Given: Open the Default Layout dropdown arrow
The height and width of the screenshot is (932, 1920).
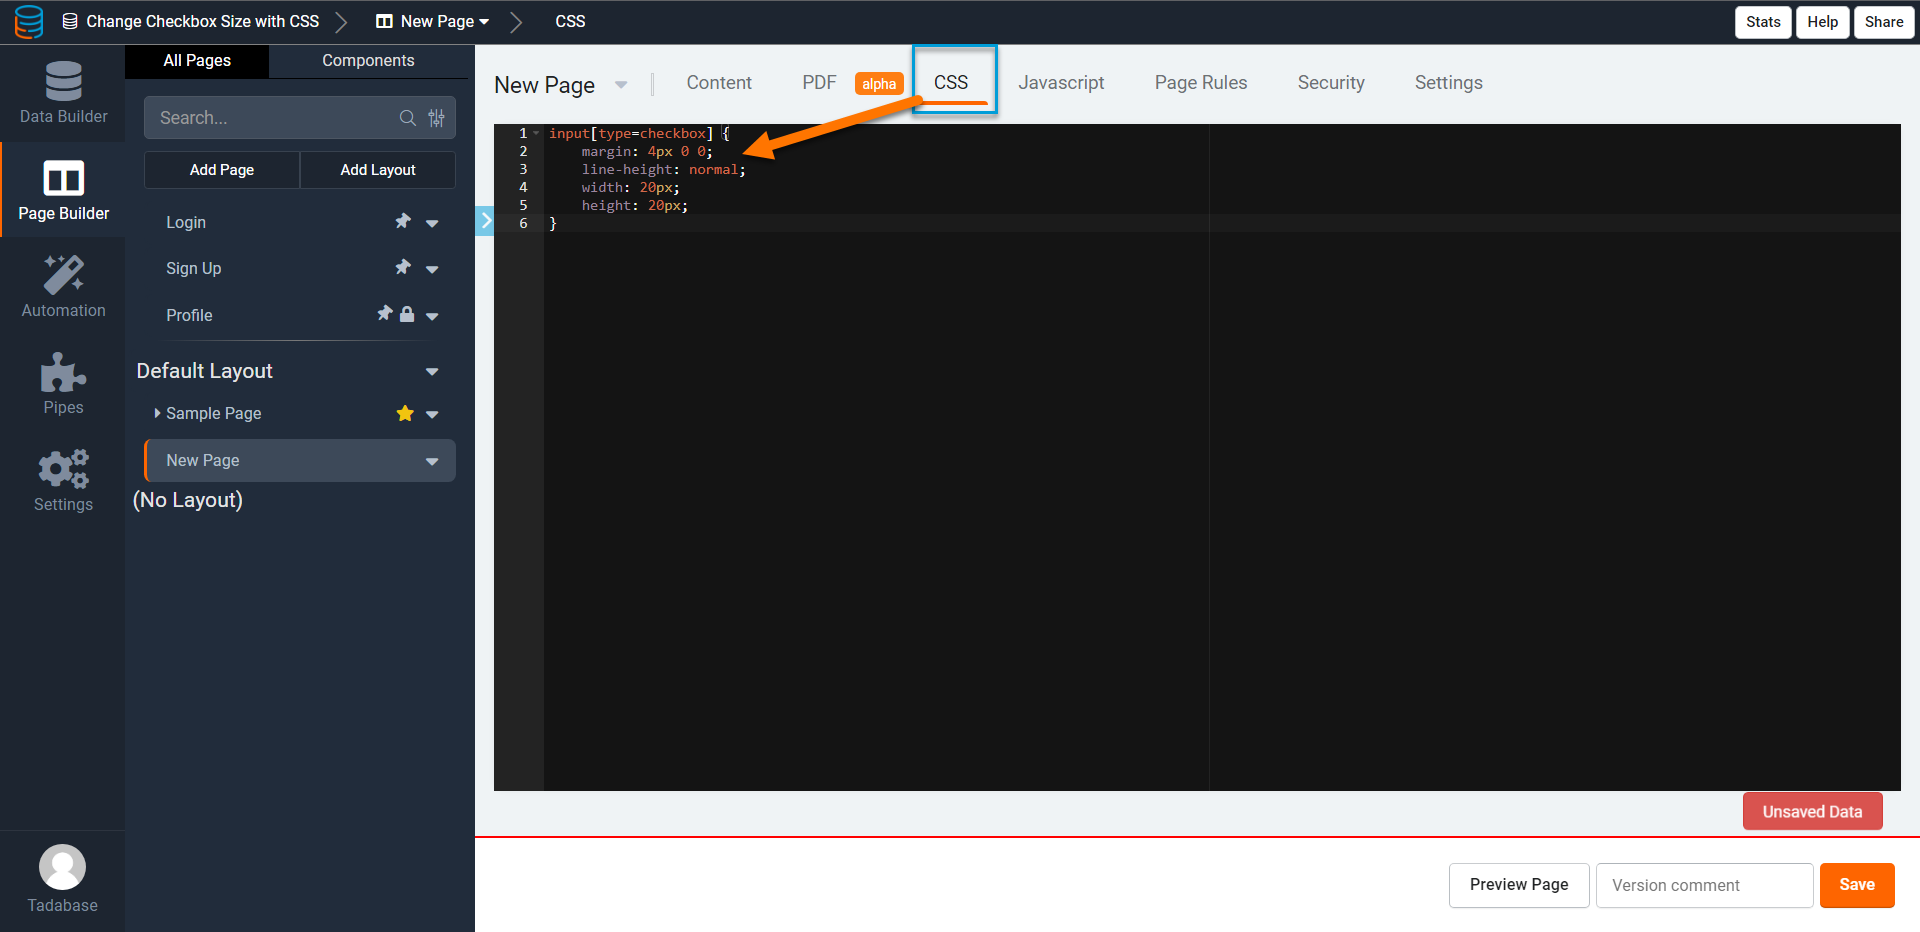Looking at the screenshot, I should (432, 371).
